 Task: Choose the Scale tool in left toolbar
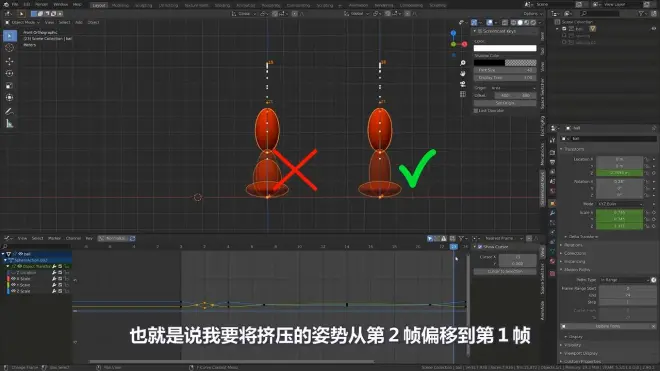[9, 85]
